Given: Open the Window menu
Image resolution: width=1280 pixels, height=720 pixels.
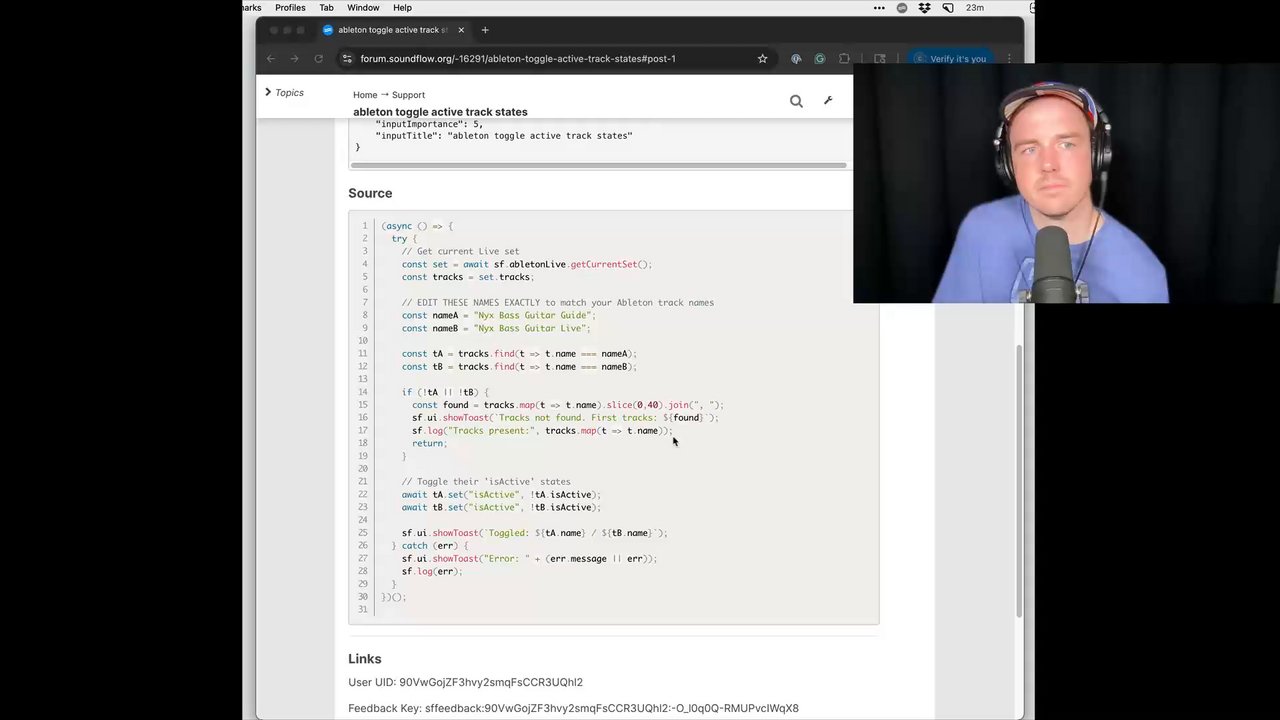Looking at the screenshot, I should [363, 8].
